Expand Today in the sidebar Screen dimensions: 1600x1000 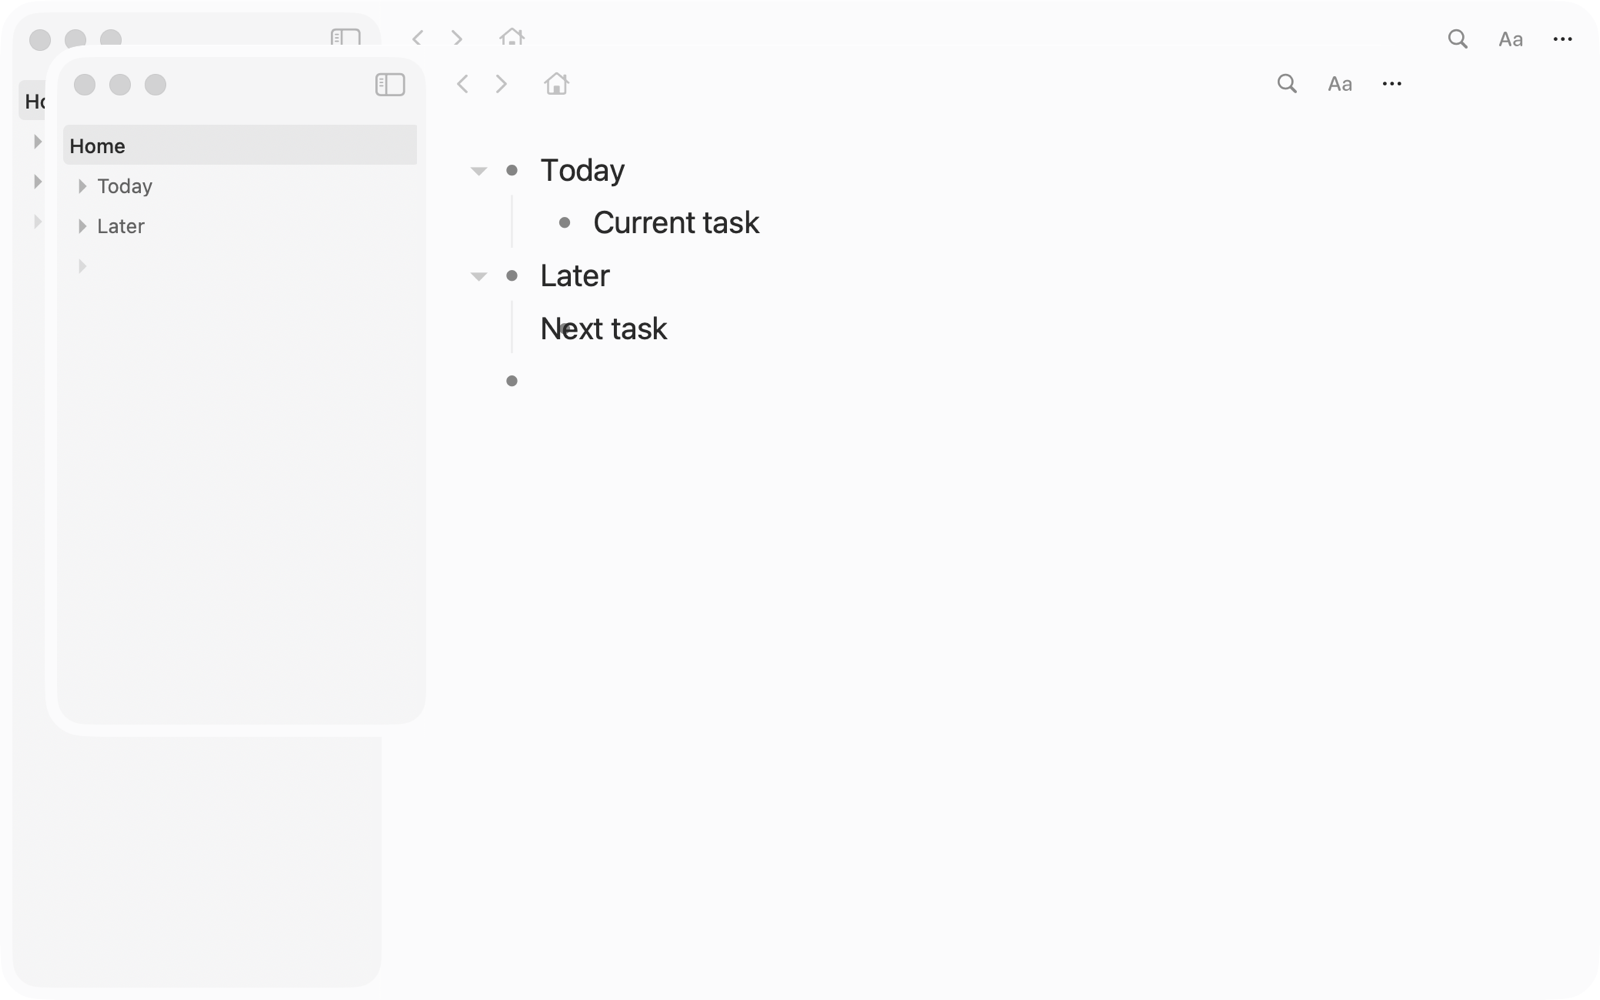(x=82, y=186)
